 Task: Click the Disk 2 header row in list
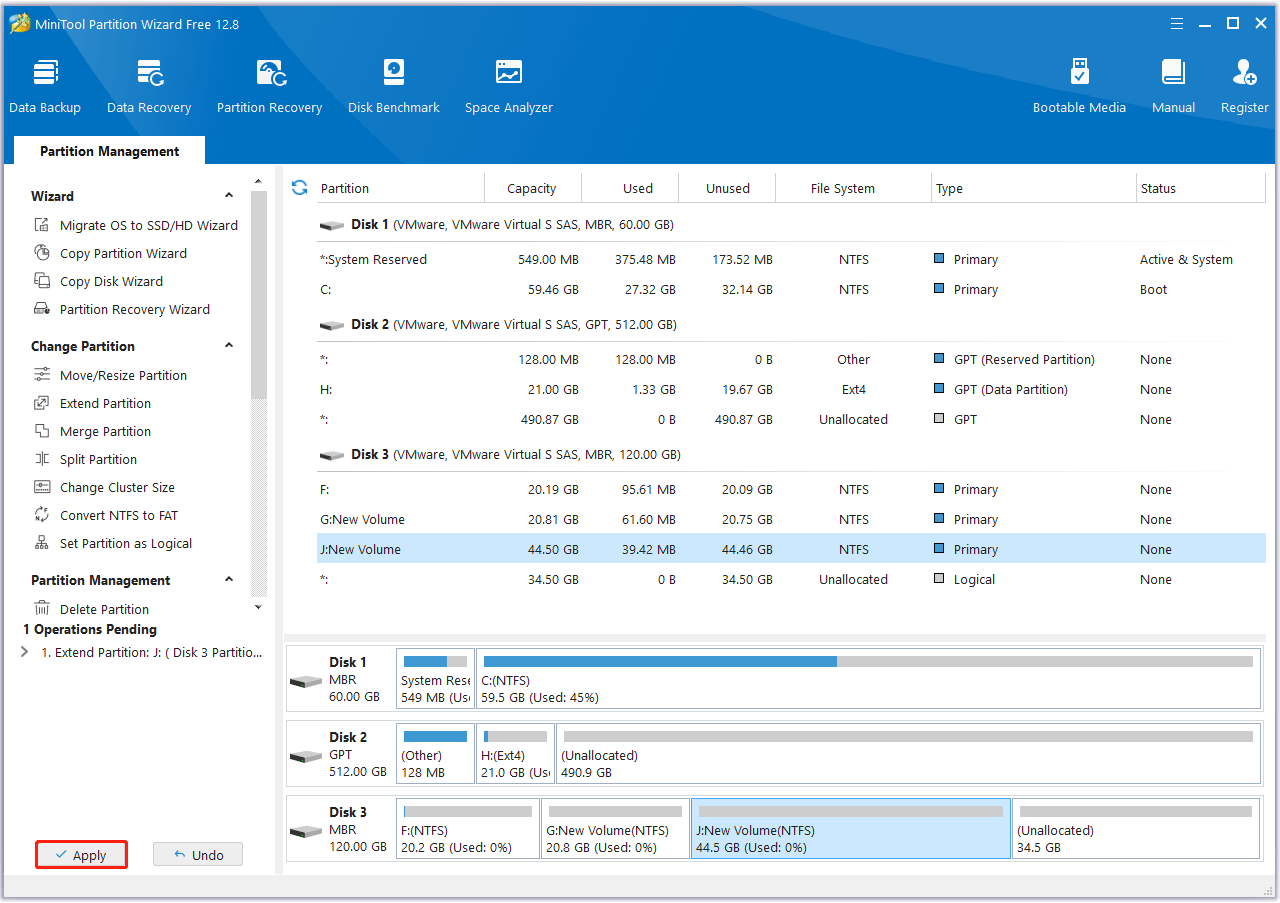point(791,325)
